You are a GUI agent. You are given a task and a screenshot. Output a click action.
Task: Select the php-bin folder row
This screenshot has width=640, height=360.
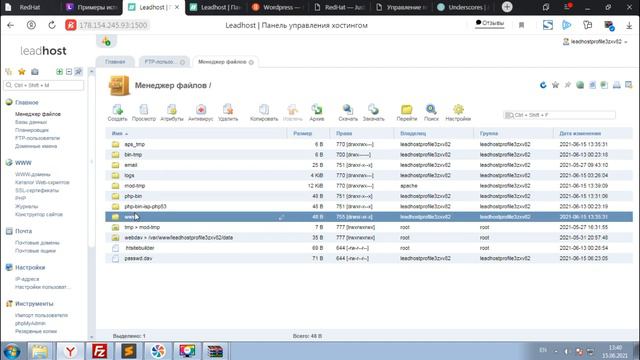(x=369, y=196)
